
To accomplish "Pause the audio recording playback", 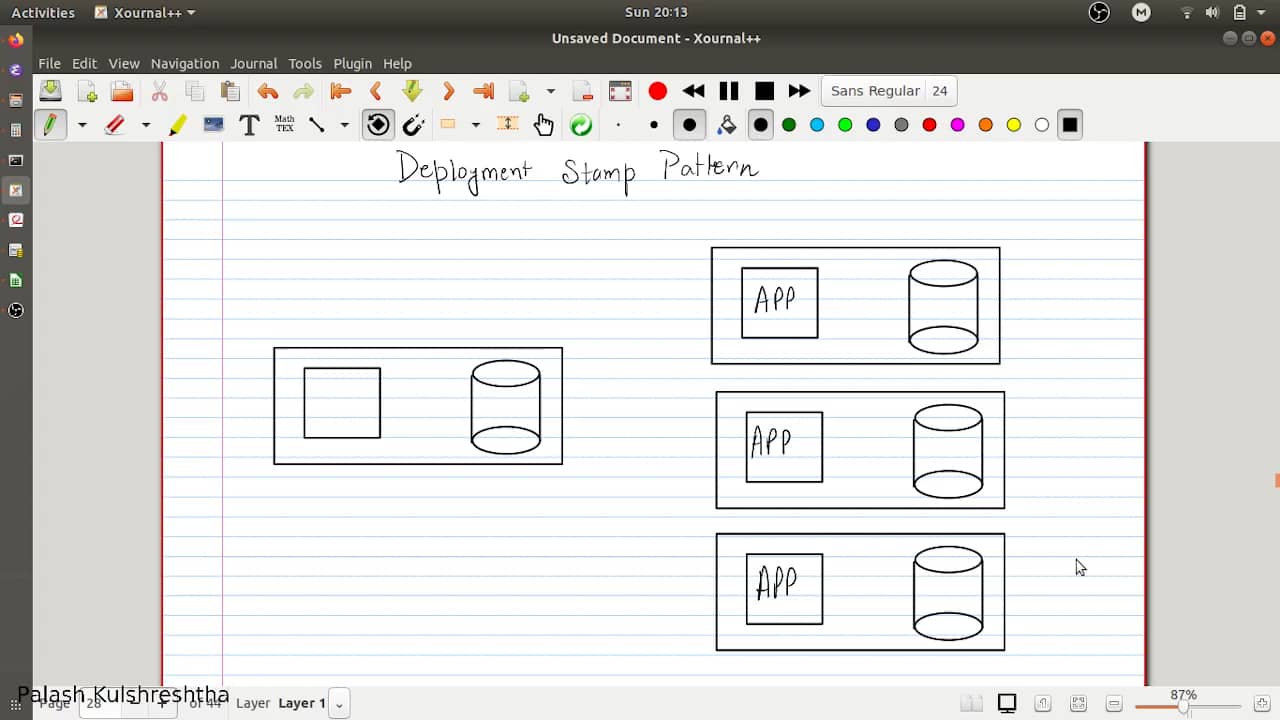I will pos(729,91).
